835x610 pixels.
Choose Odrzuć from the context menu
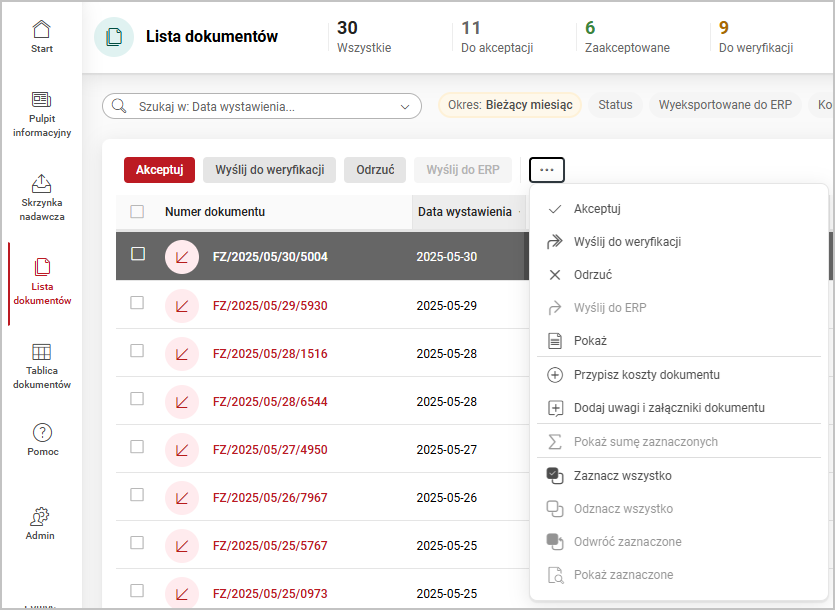click(x=679, y=275)
